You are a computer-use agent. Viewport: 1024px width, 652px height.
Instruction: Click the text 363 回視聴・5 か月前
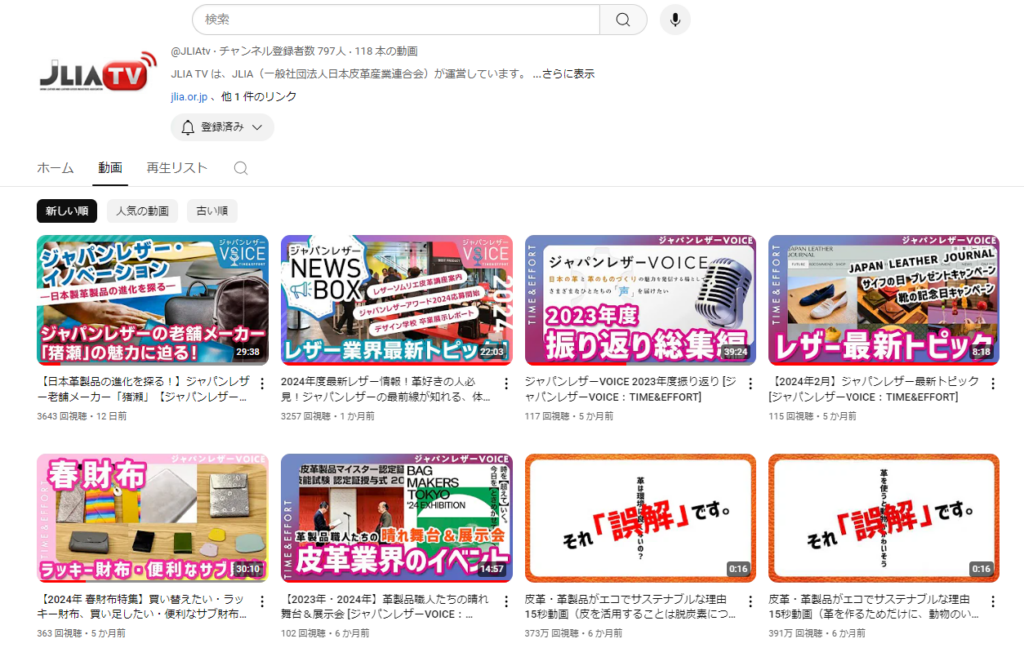pyautogui.click(x=81, y=633)
